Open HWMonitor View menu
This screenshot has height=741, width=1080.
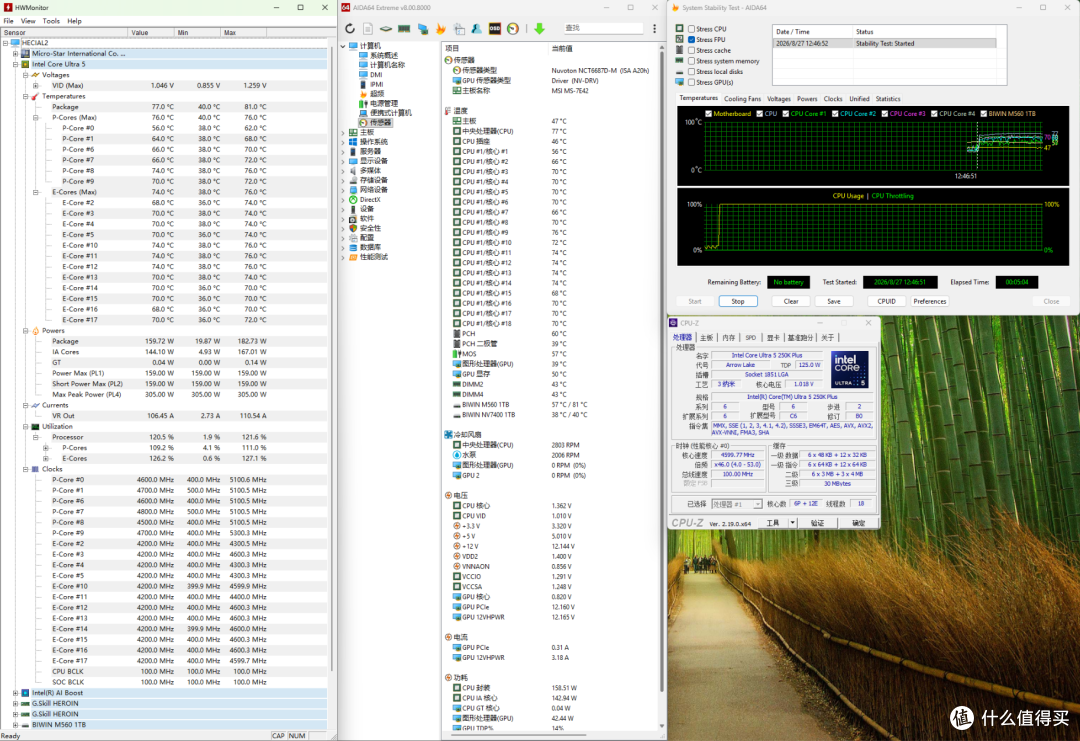[x=28, y=21]
